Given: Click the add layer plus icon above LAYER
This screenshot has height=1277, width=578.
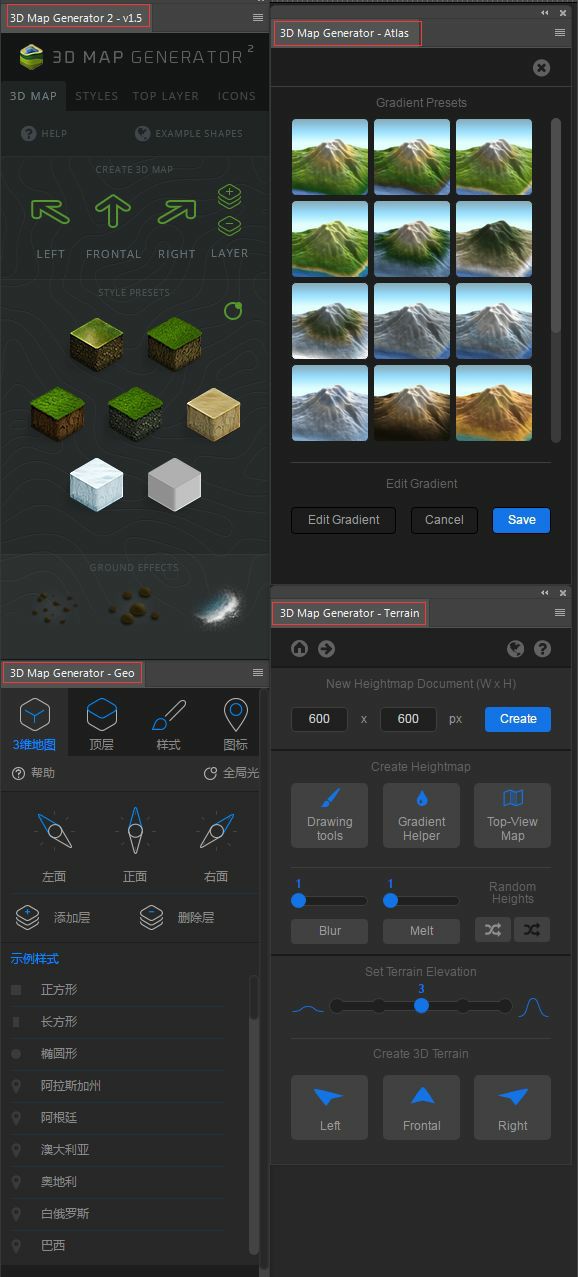Looking at the screenshot, I should (229, 195).
